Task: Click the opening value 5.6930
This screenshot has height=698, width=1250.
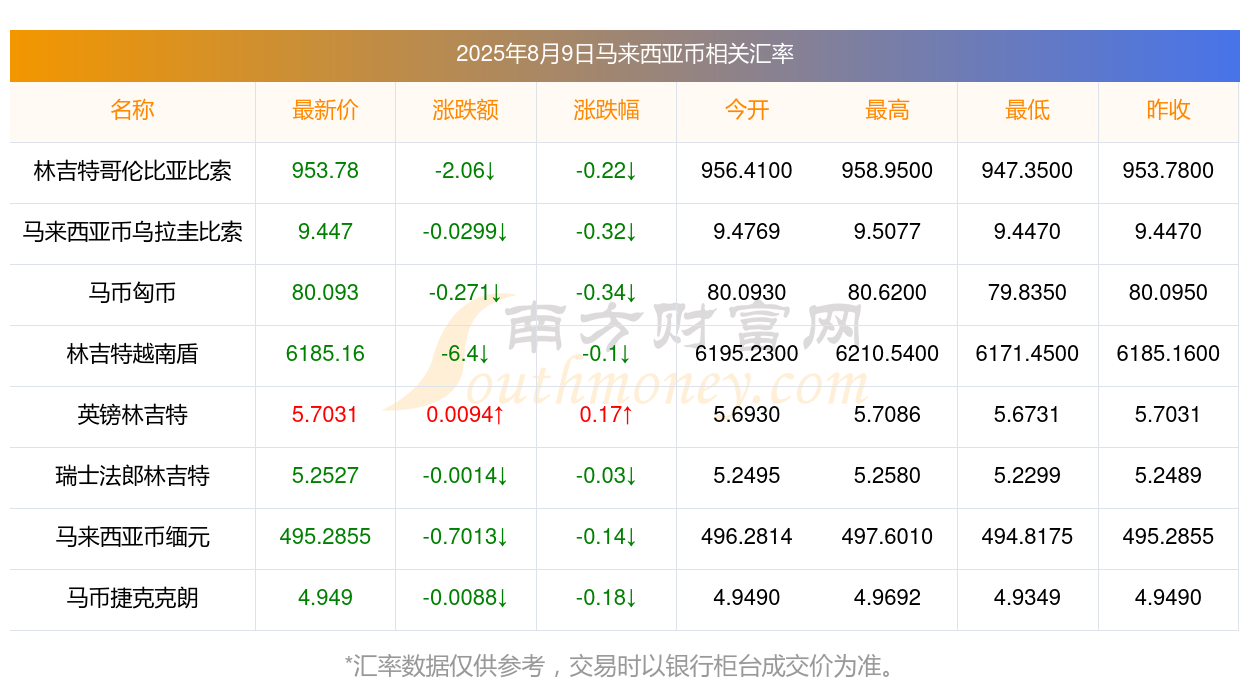Action: pos(747,415)
